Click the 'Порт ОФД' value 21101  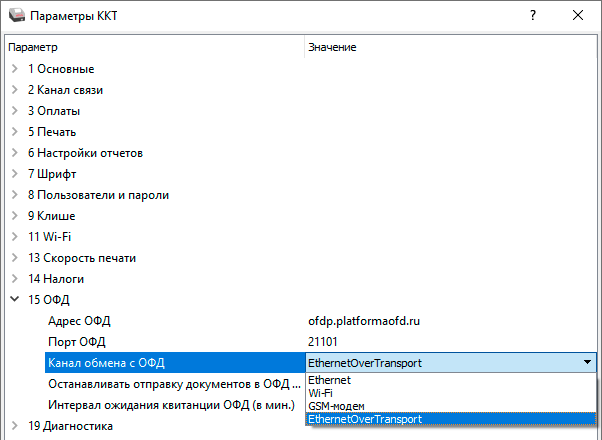coord(324,342)
